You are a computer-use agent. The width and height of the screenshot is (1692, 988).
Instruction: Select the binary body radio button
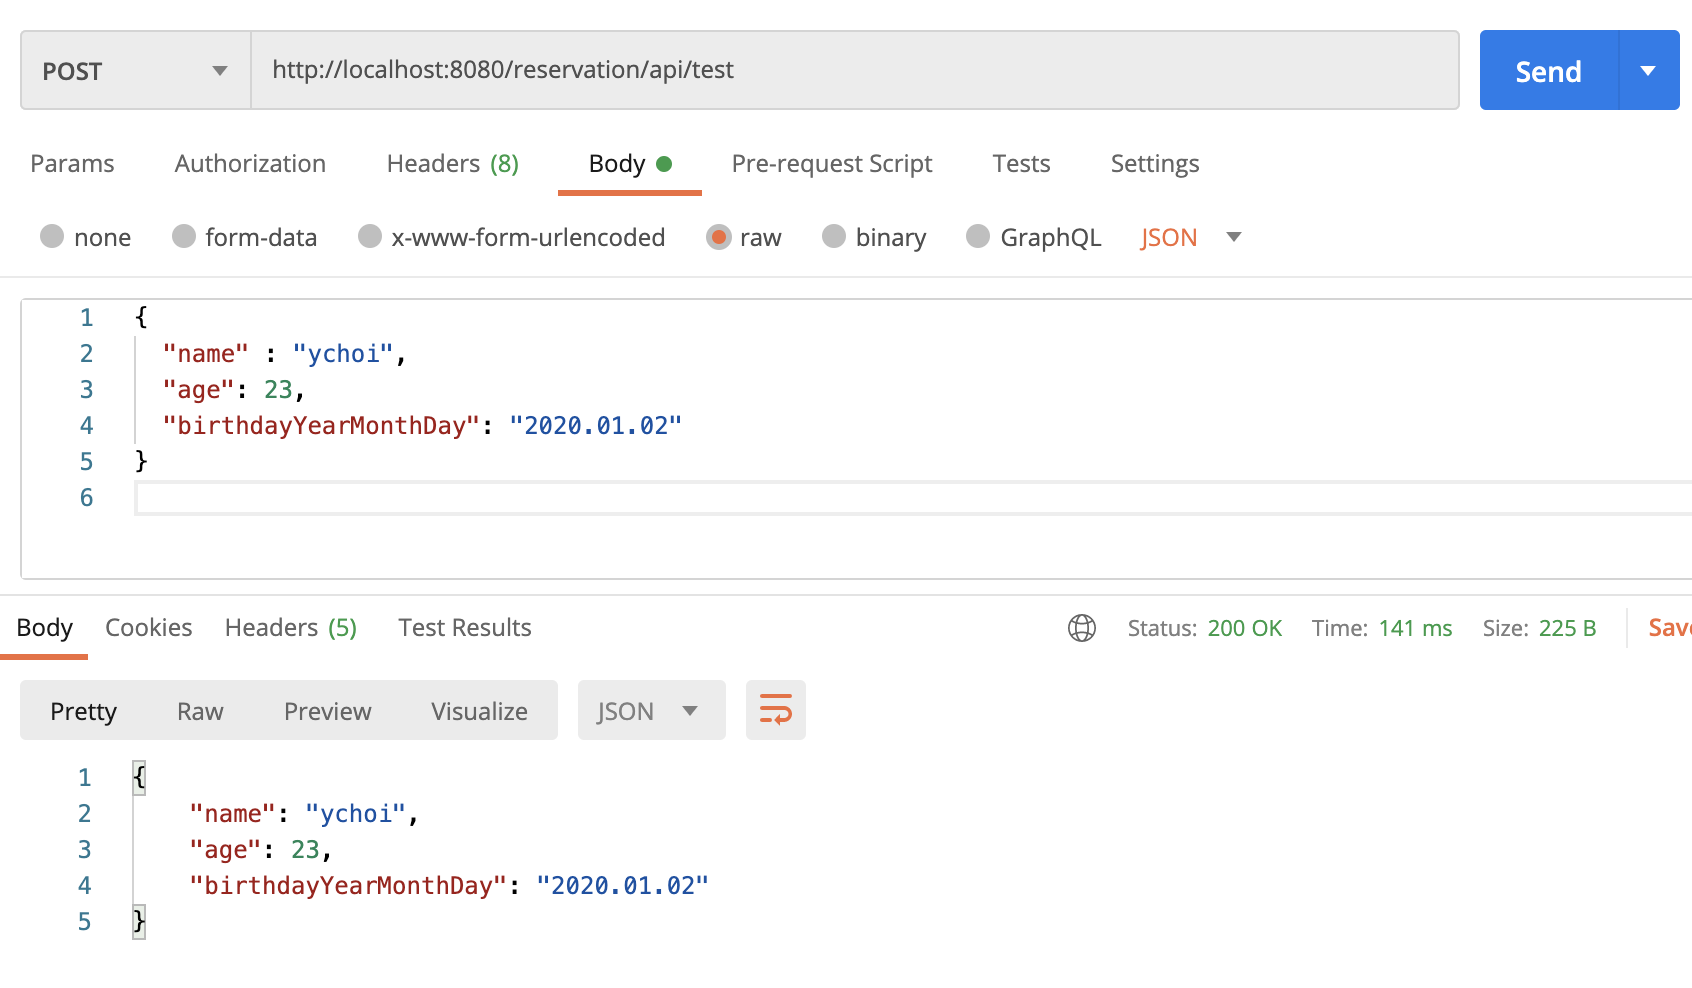coord(834,236)
